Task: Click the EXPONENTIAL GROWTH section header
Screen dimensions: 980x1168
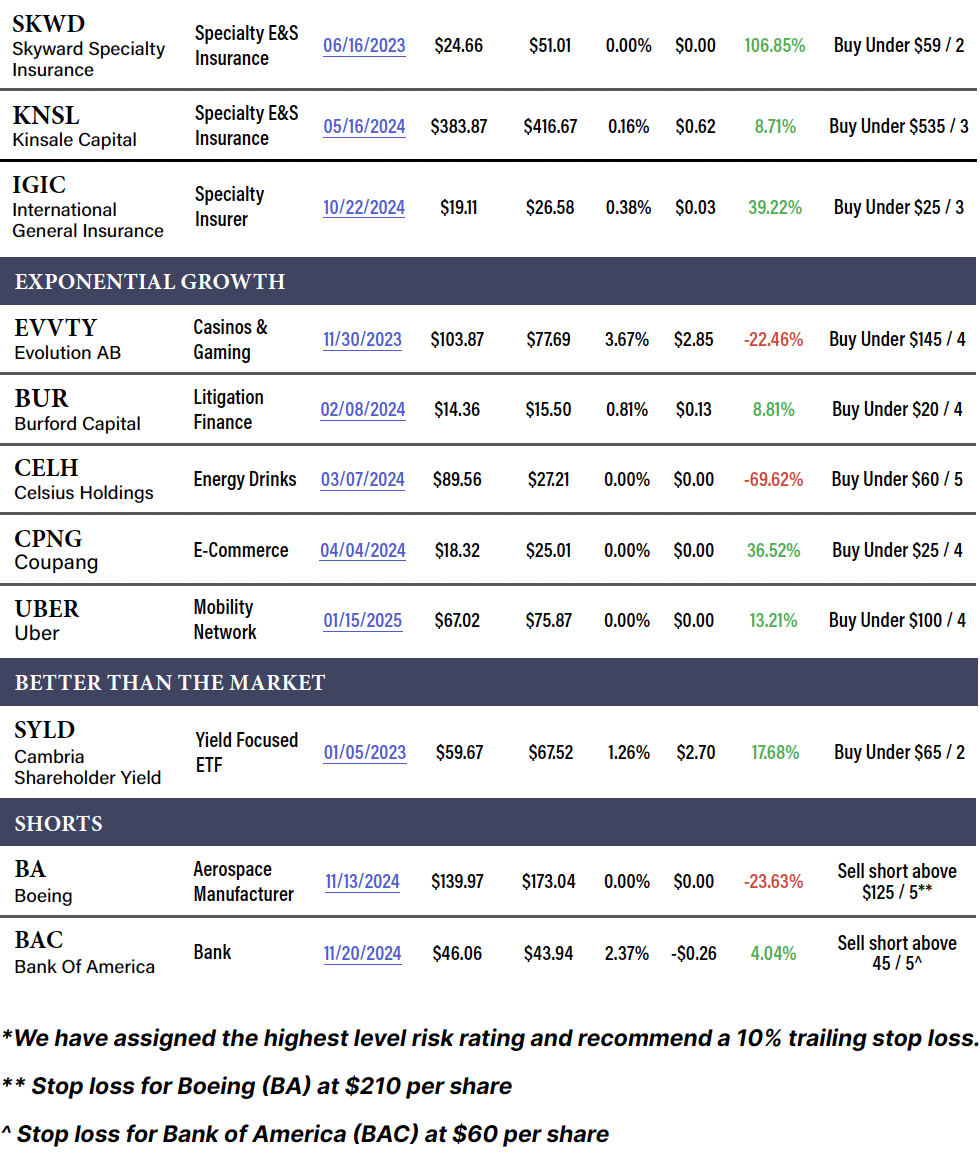Action: coord(150,282)
